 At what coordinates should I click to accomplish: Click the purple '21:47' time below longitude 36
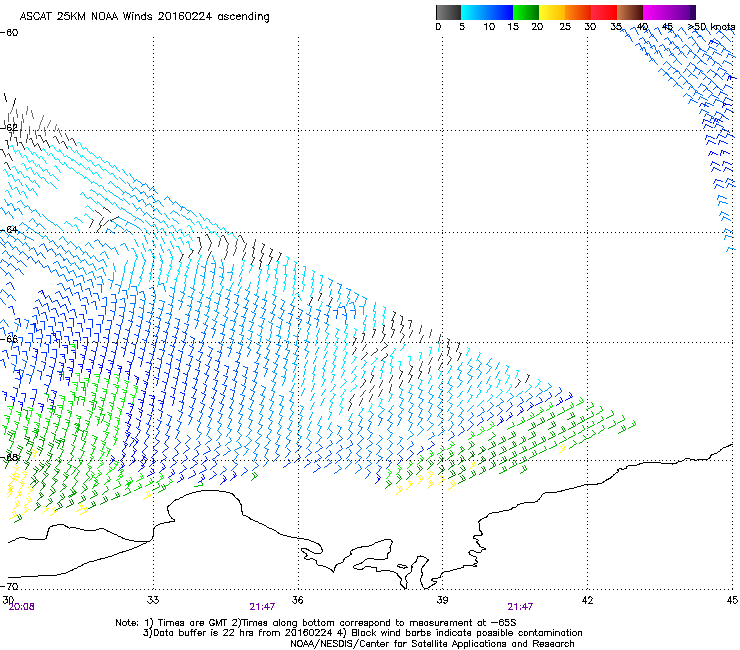(x=262, y=607)
